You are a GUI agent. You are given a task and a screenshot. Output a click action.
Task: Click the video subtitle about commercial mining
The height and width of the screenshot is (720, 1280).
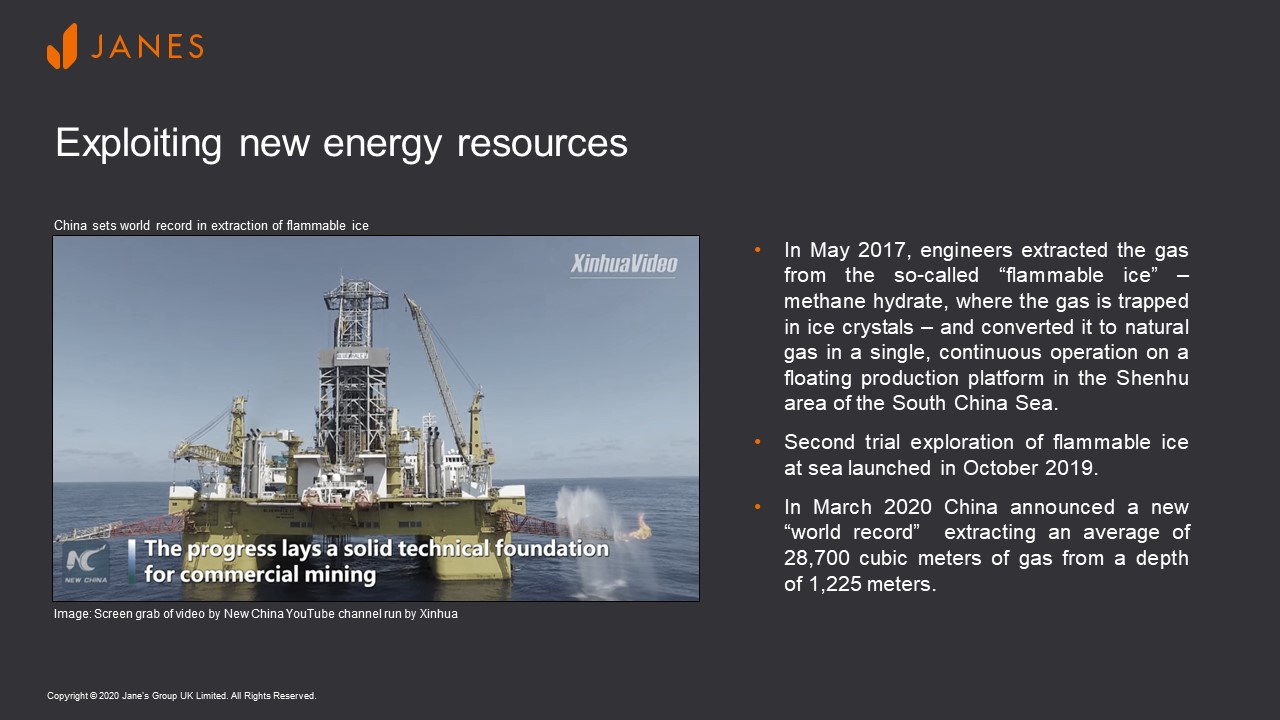(376, 562)
